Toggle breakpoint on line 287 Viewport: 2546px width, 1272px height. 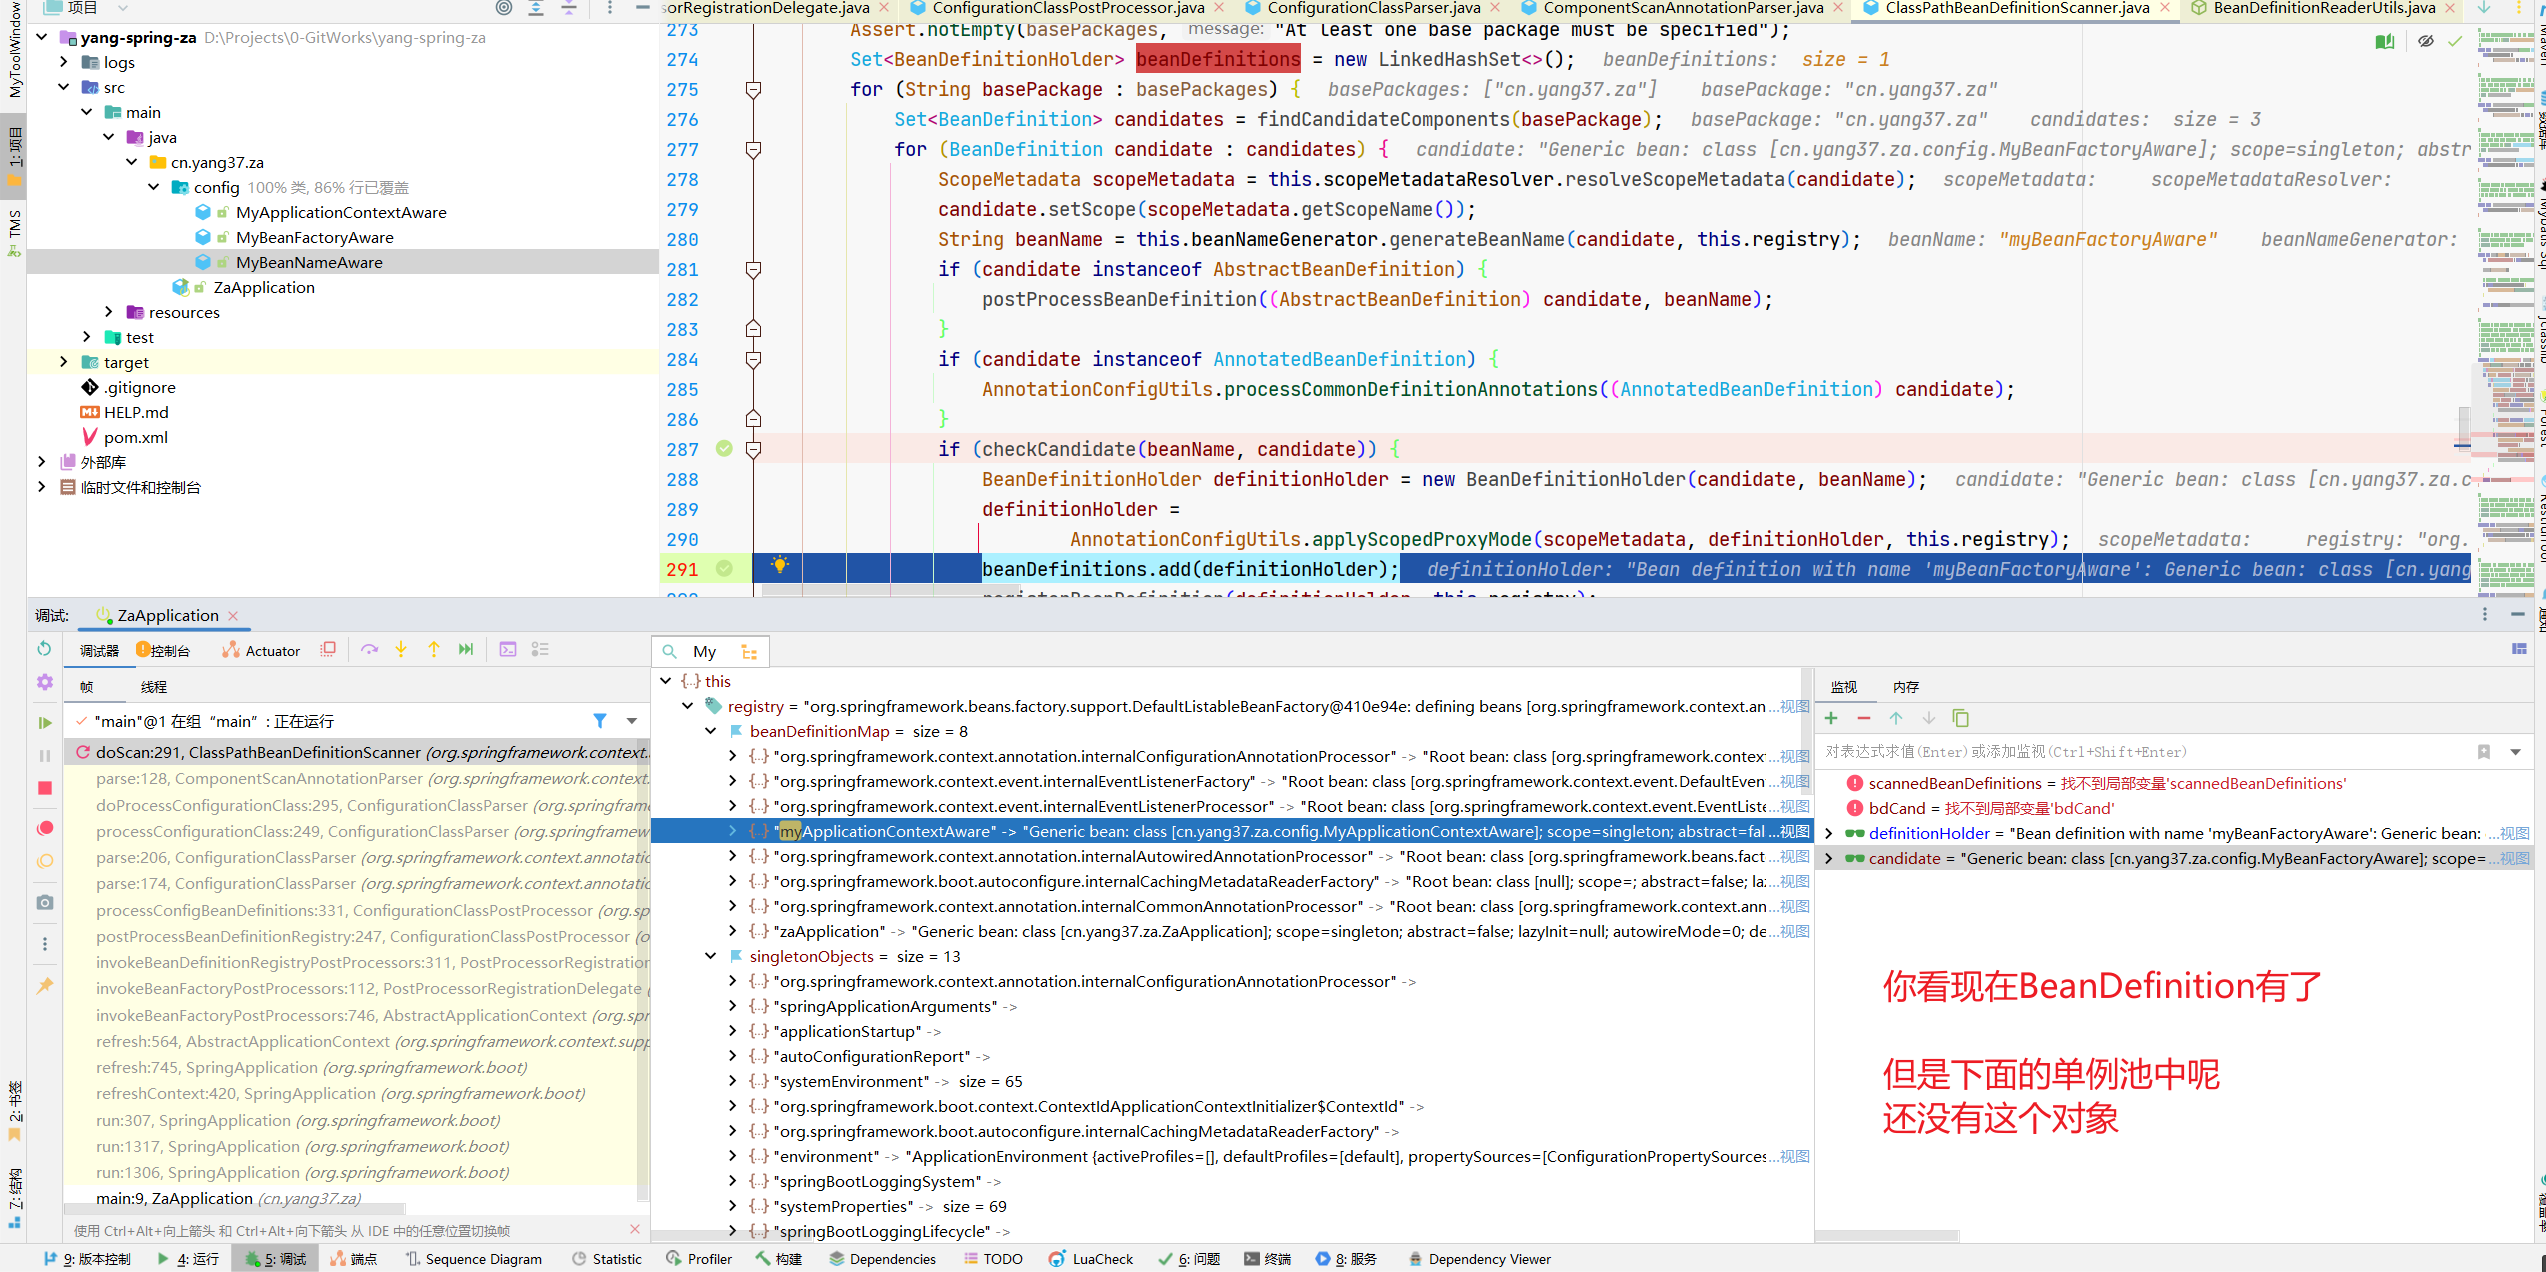pos(724,449)
